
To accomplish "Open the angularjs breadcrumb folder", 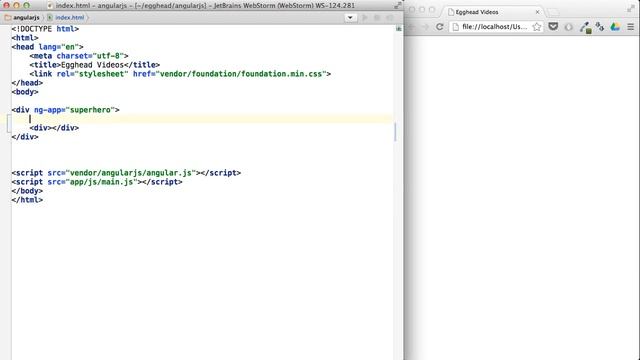I will [22, 18].
